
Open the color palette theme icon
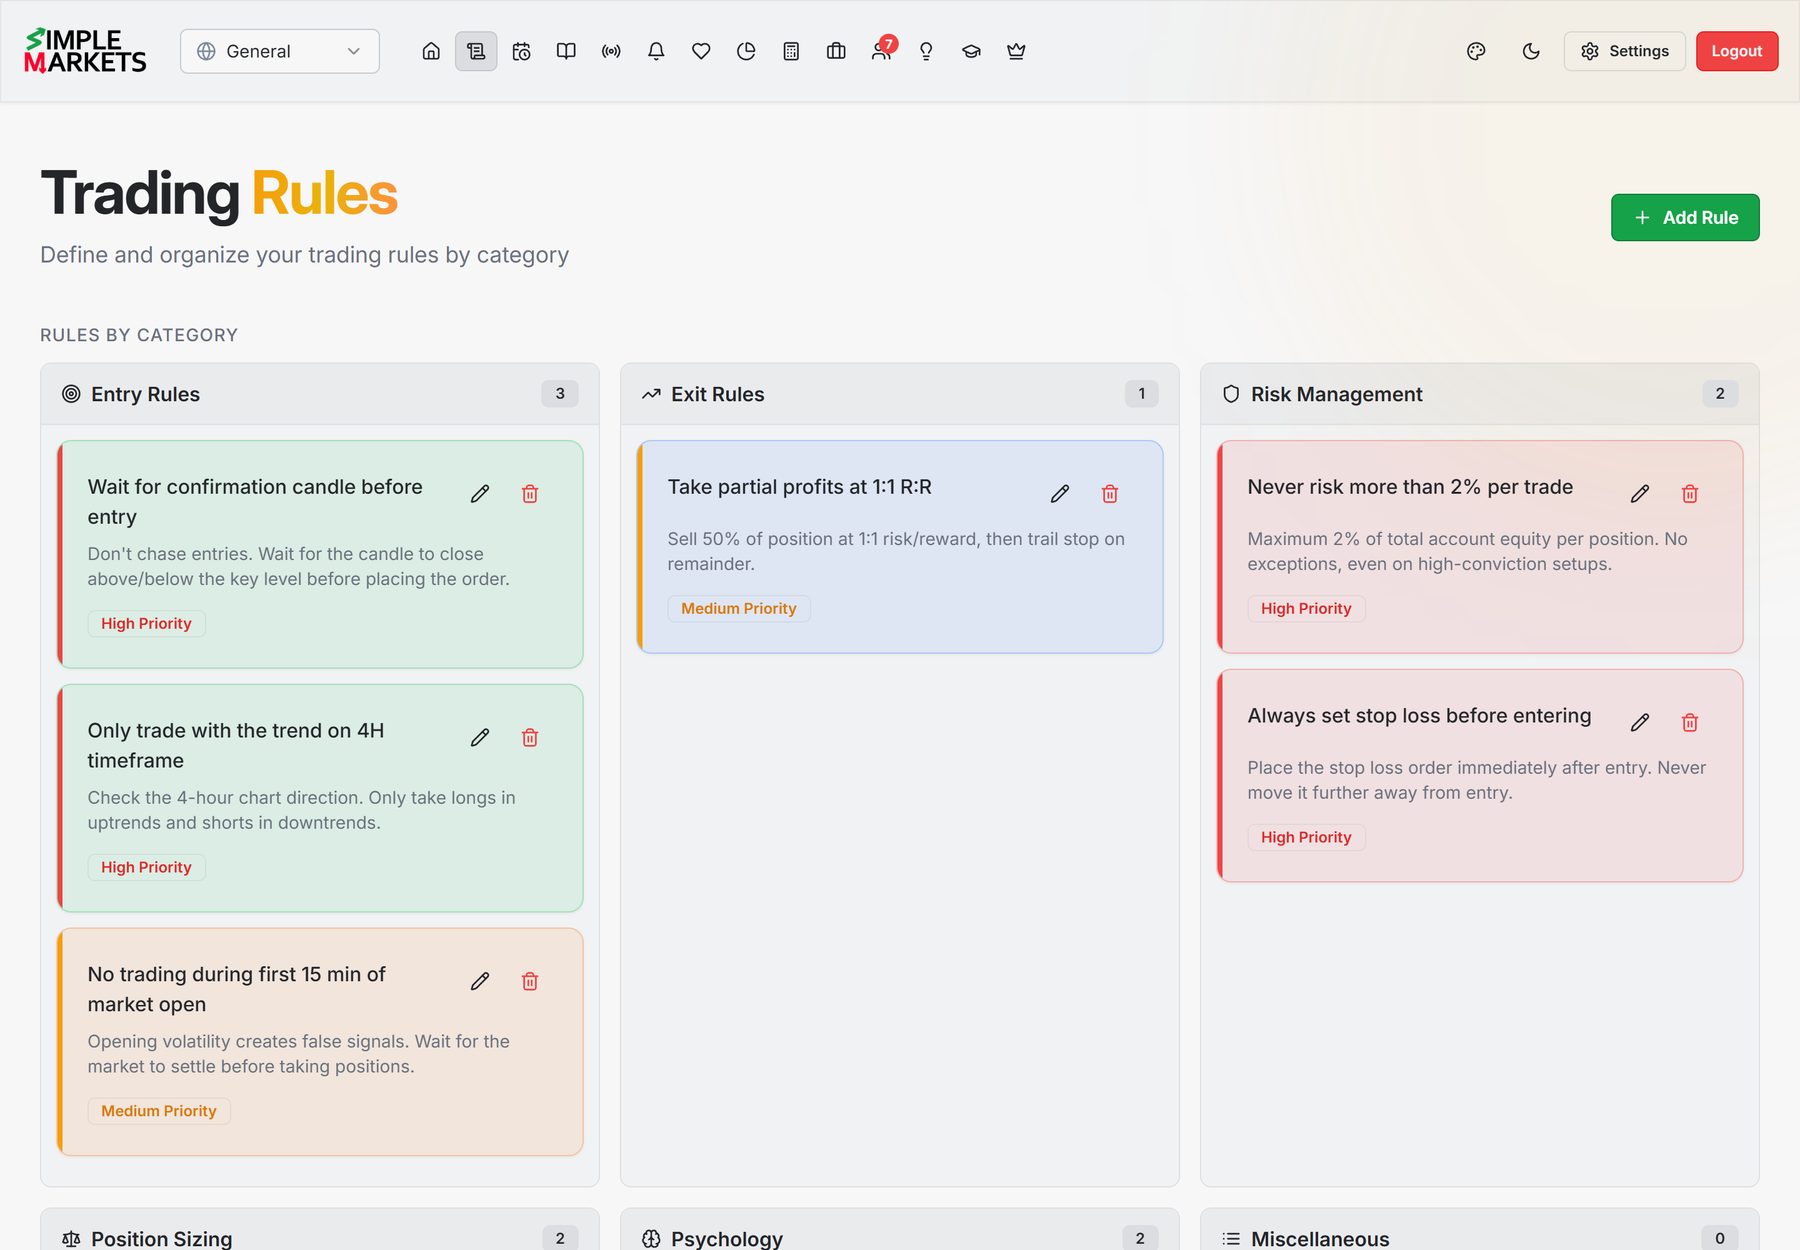(x=1476, y=51)
